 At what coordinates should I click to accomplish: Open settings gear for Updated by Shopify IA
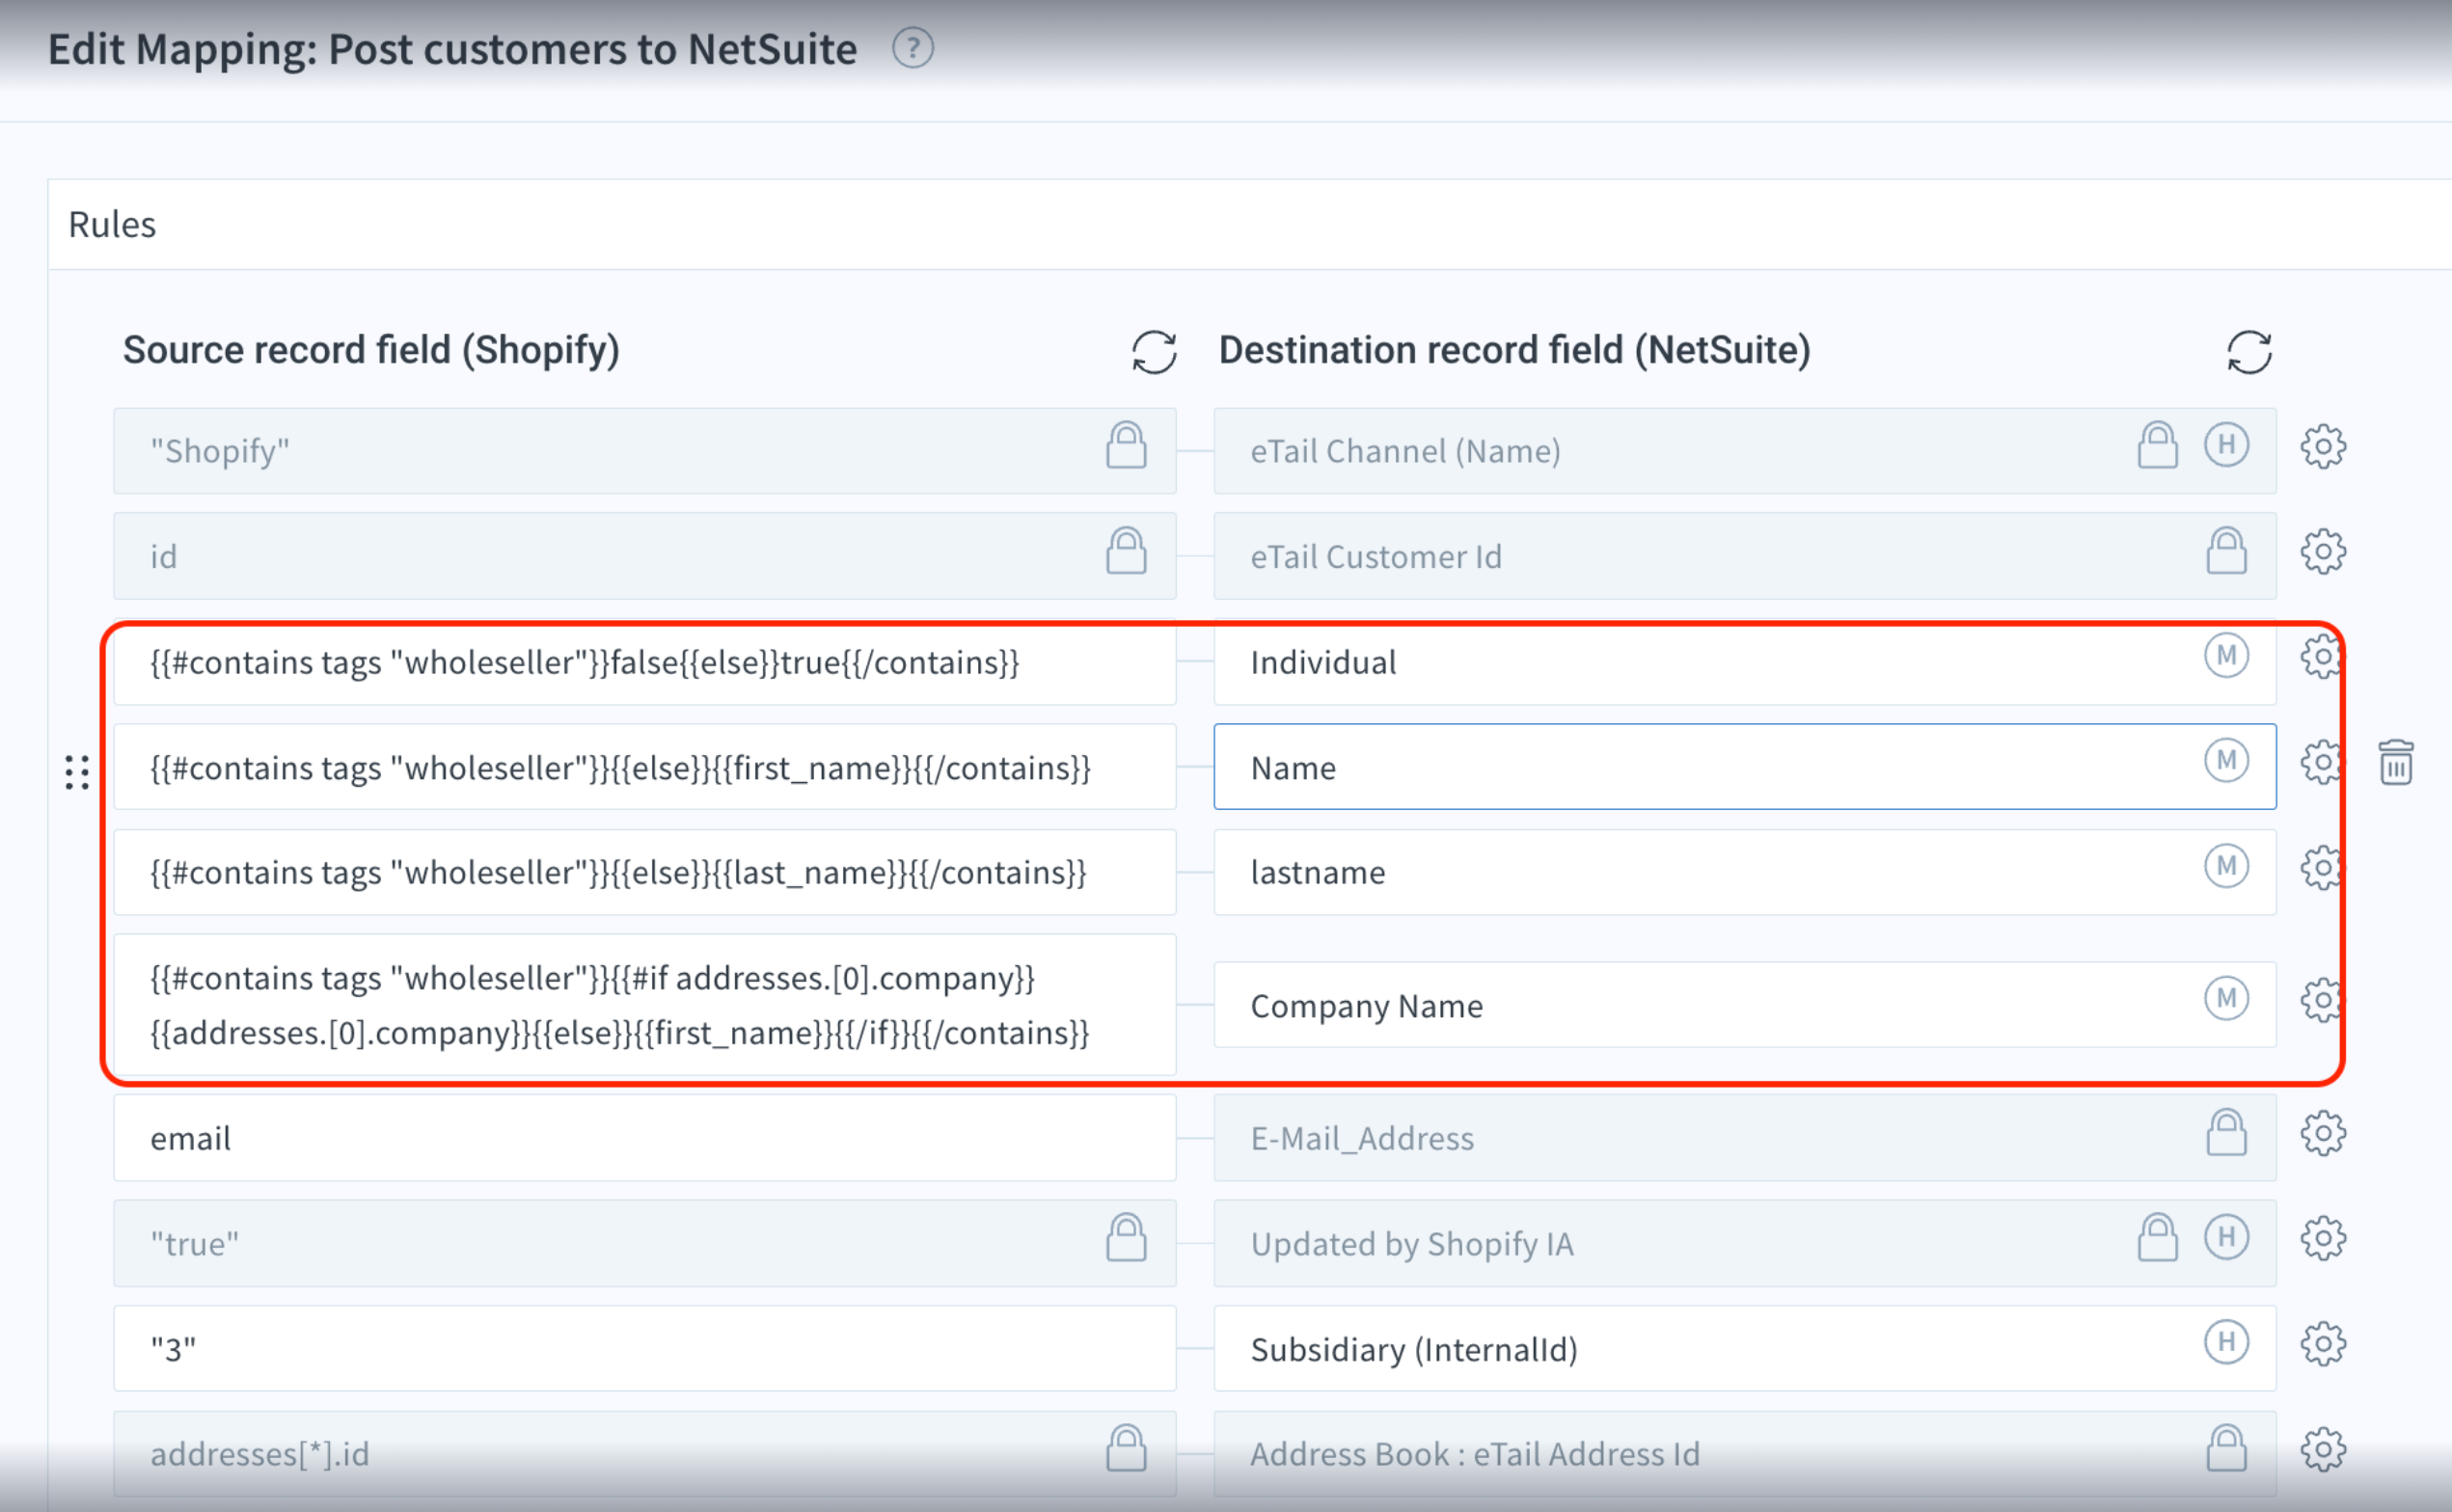click(2322, 1238)
